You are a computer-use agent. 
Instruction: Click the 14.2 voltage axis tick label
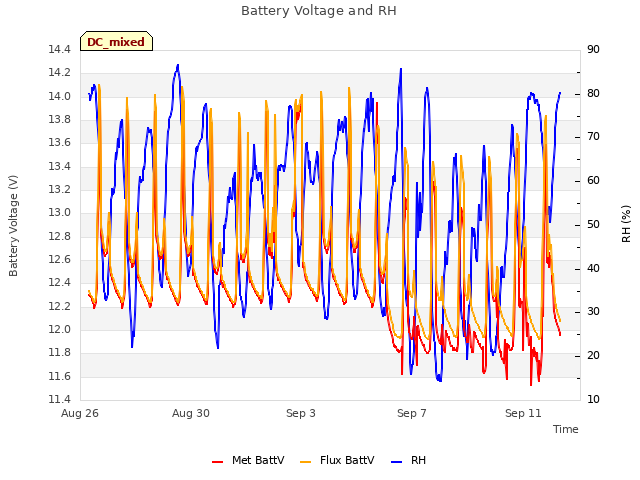pyautogui.click(x=59, y=73)
